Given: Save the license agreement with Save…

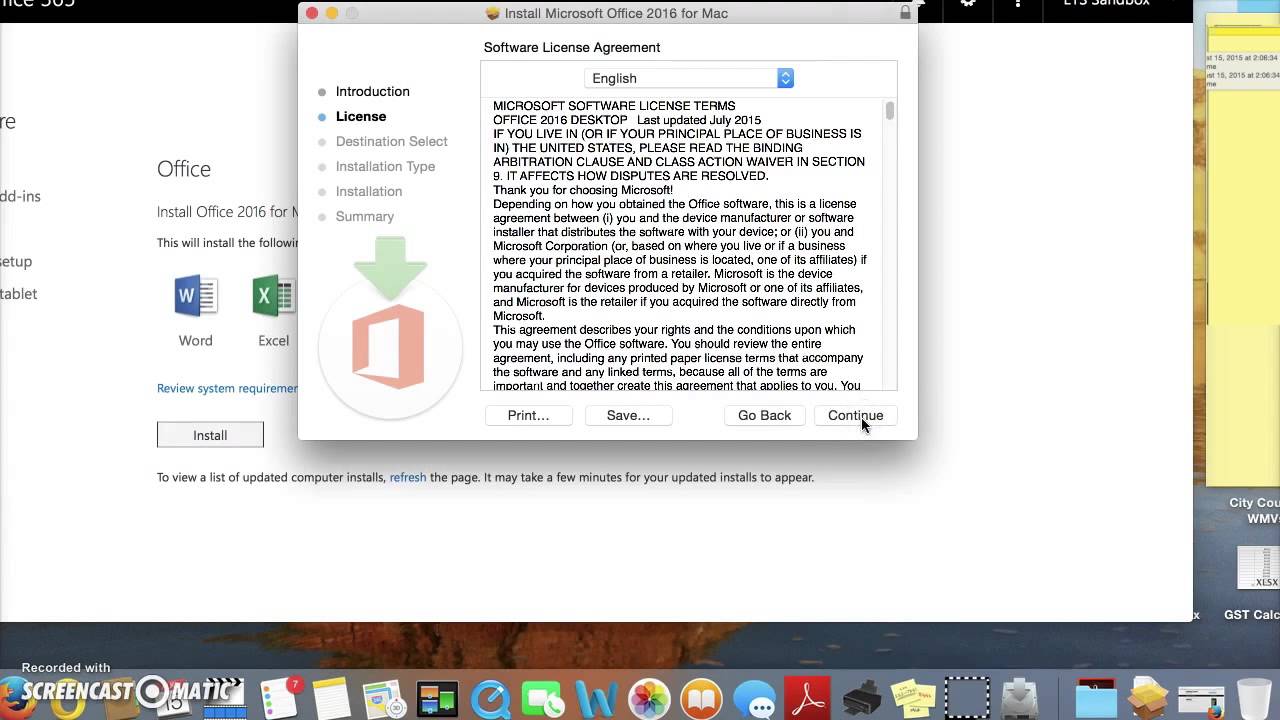Looking at the screenshot, I should point(628,415).
